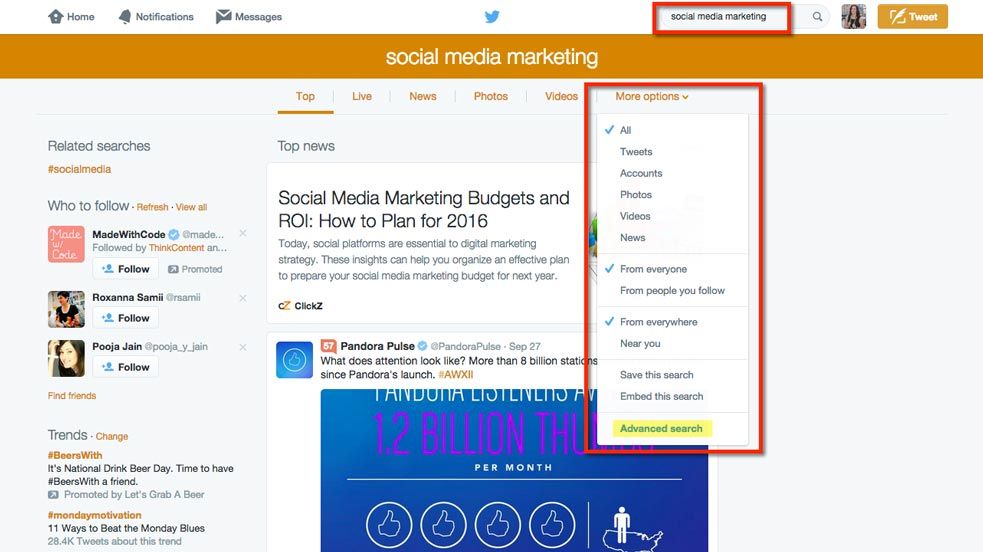Click the Twitter bird logo

pyautogui.click(x=491, y=17)
